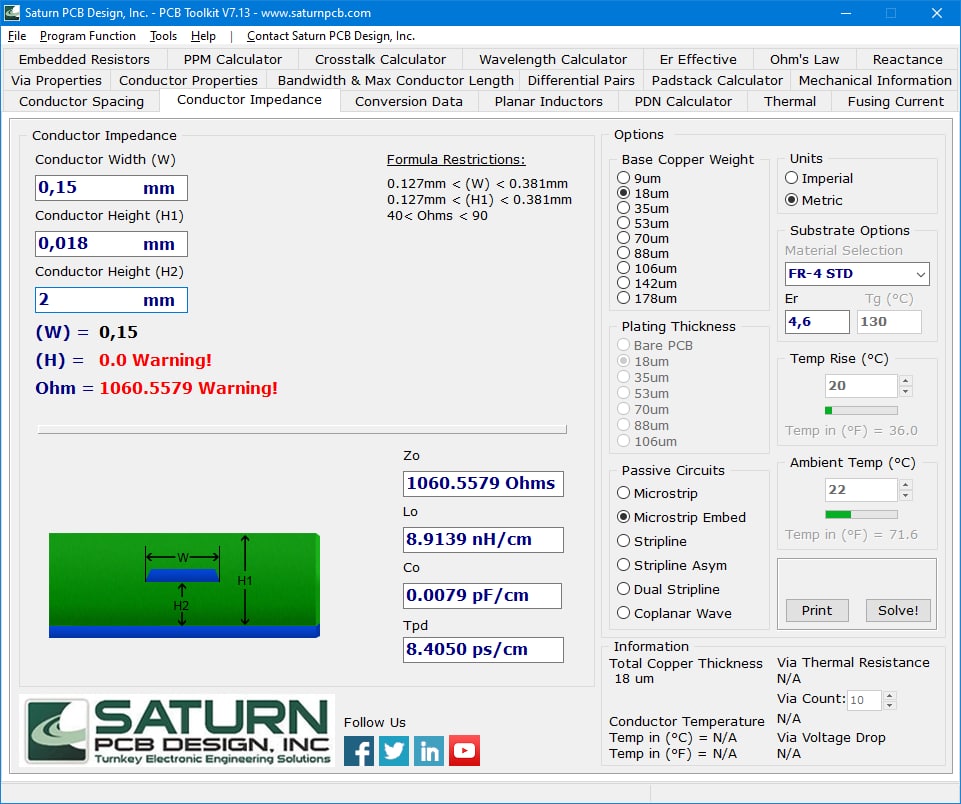Click Conductor Height (H1) input field
The image size is (961, 804).
pos(111,243)
